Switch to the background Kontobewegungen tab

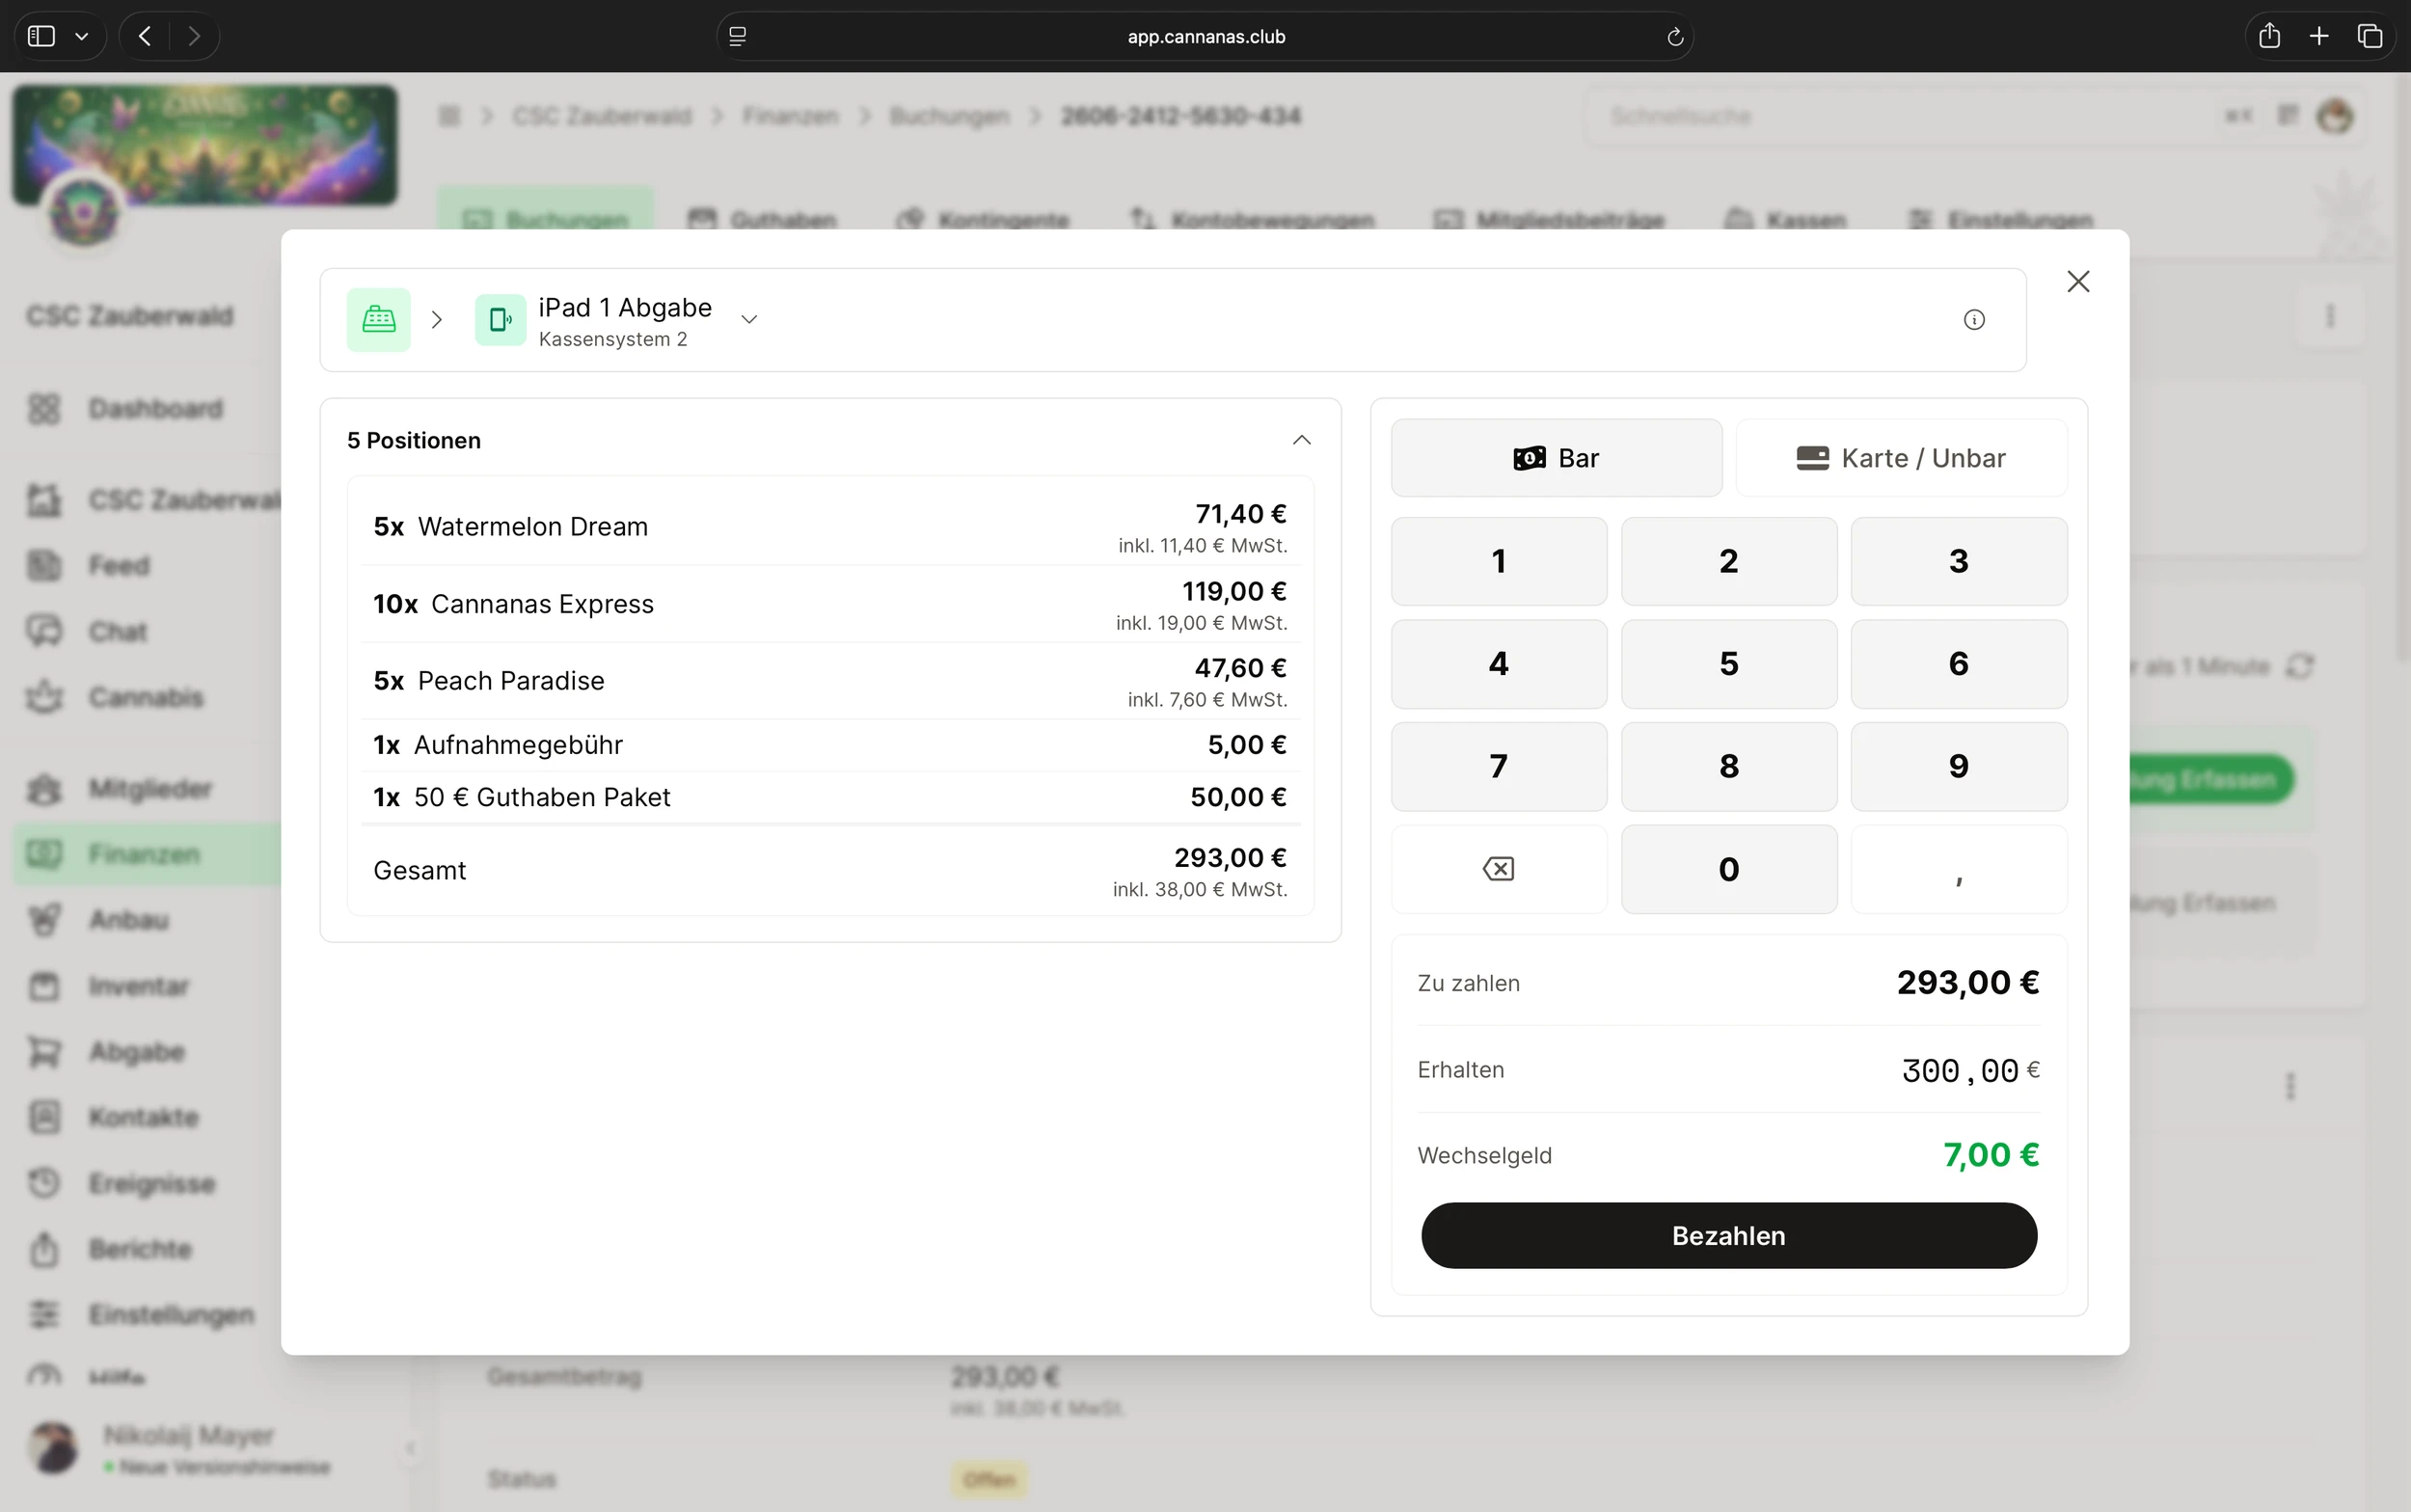[x=1252, y=220]
